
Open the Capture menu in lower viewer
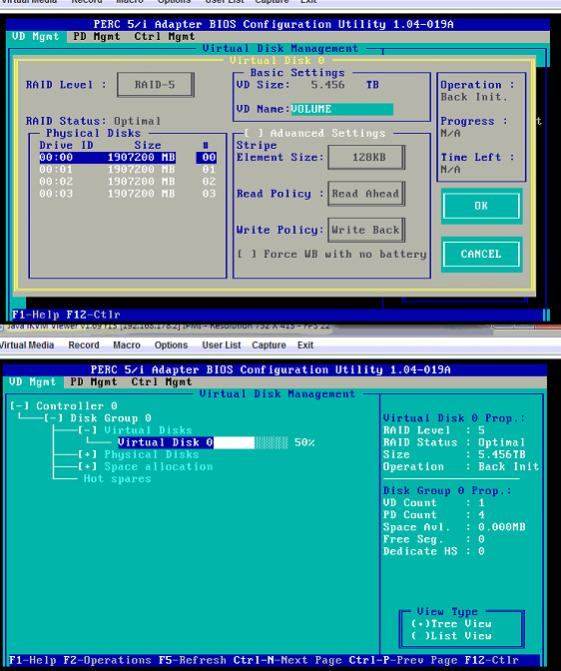point(269,345)
